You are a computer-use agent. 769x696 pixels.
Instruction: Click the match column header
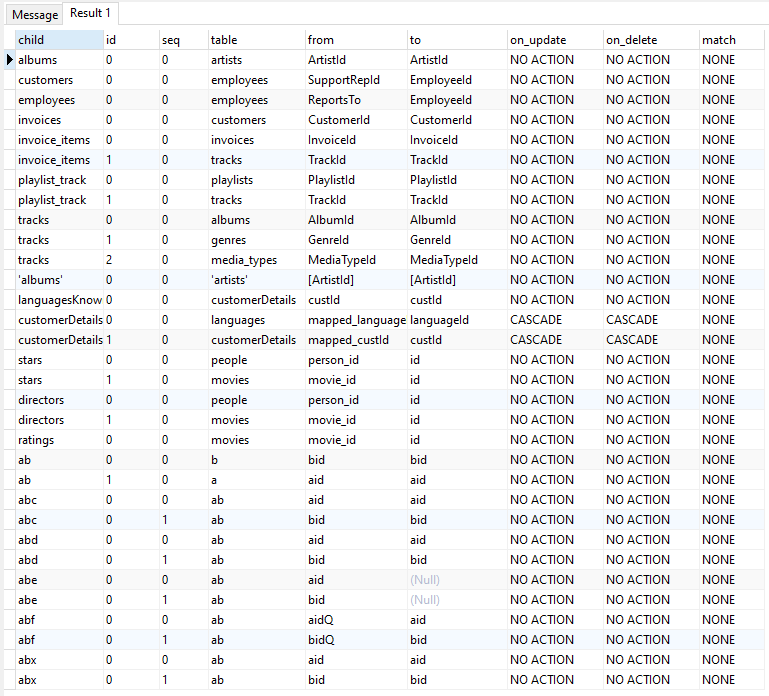click(732, 40)
